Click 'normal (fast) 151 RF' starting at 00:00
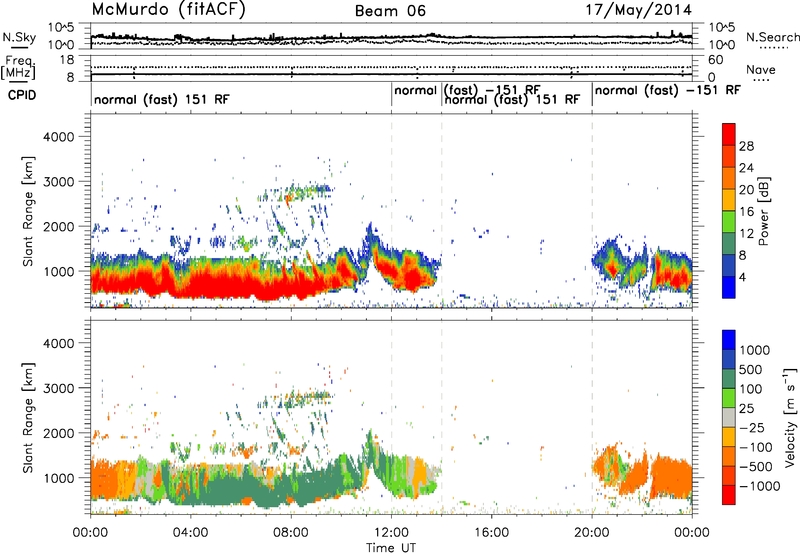The width and height of the screenshot is (800, 554). 162,99
